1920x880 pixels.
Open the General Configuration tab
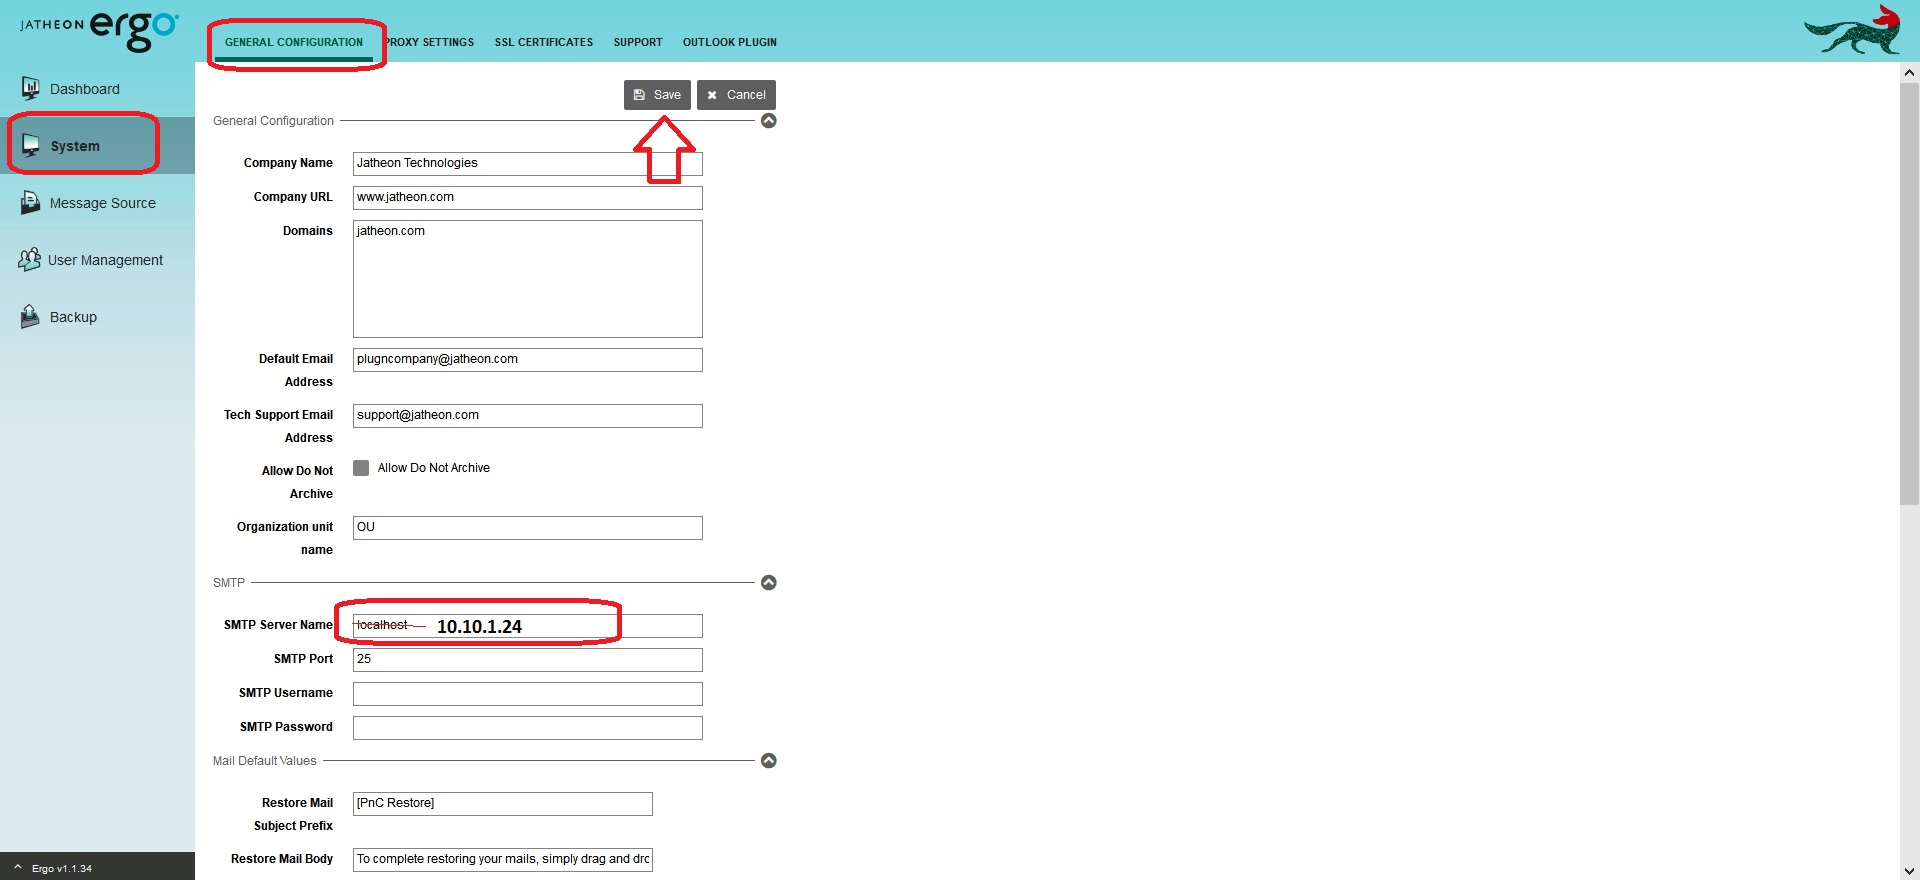point(294,42)
